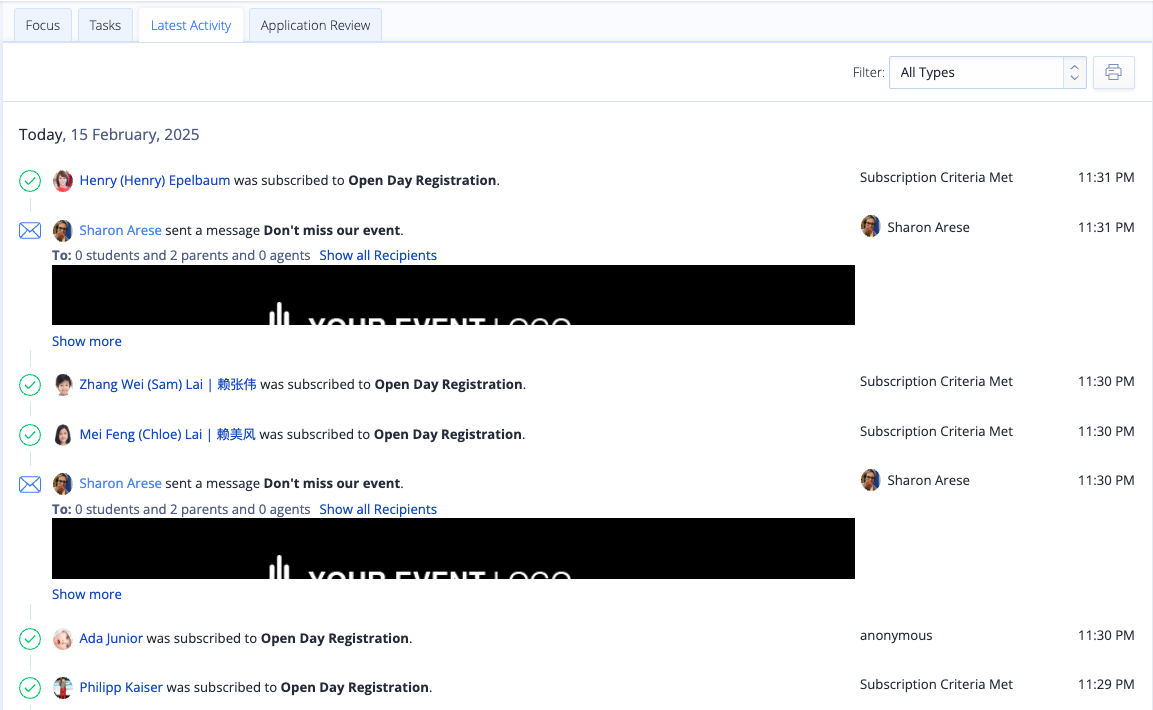Image resolution: width=1153 pixels, height=710 pixels.
Task: Open the Application Review tab
Action: click(314, 24)
